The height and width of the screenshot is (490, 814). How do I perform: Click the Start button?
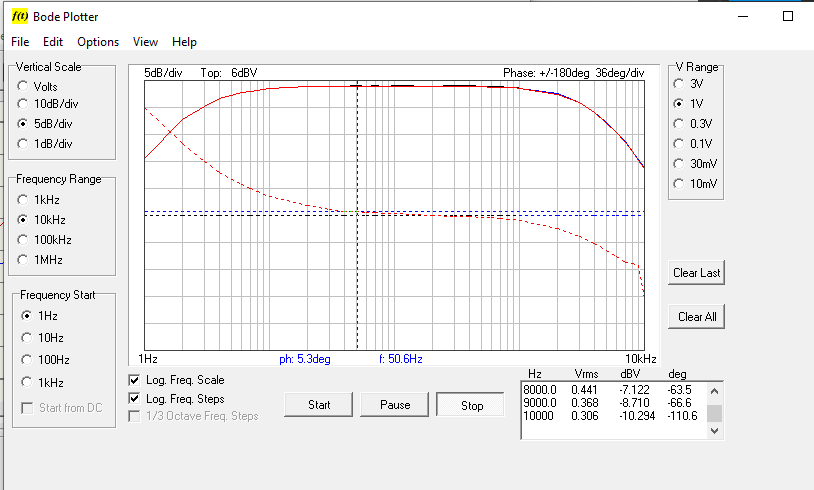coord(319,405)
